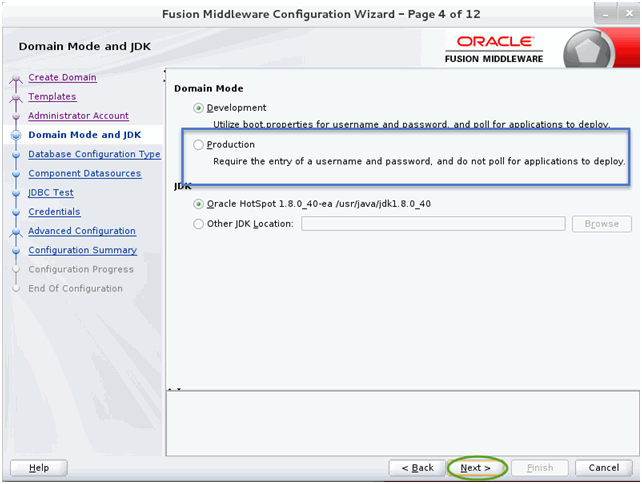Click the Next button
Viewport: 642px width, 484px height.
[x=475, y=468]
